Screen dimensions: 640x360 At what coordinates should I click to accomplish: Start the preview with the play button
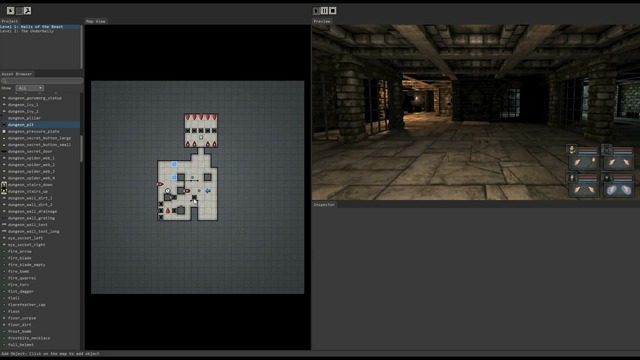316,11
